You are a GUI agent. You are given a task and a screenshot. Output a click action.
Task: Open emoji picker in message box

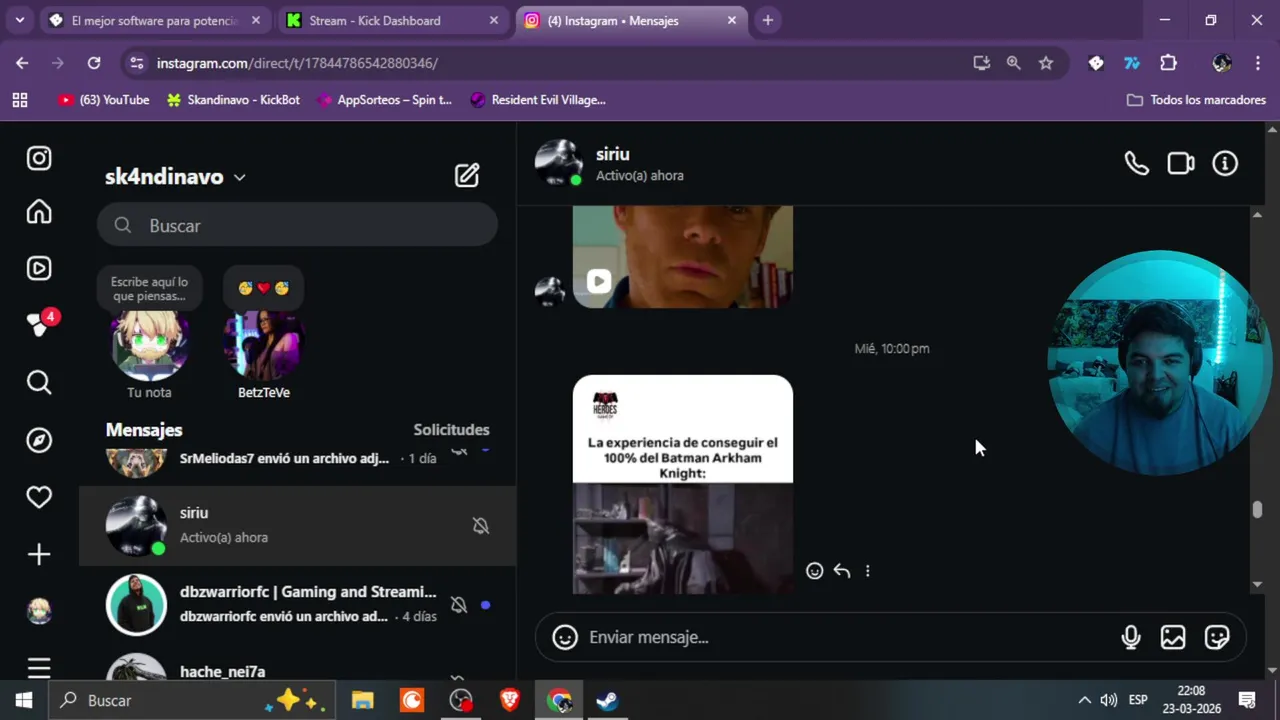click(x=565, y=637)
